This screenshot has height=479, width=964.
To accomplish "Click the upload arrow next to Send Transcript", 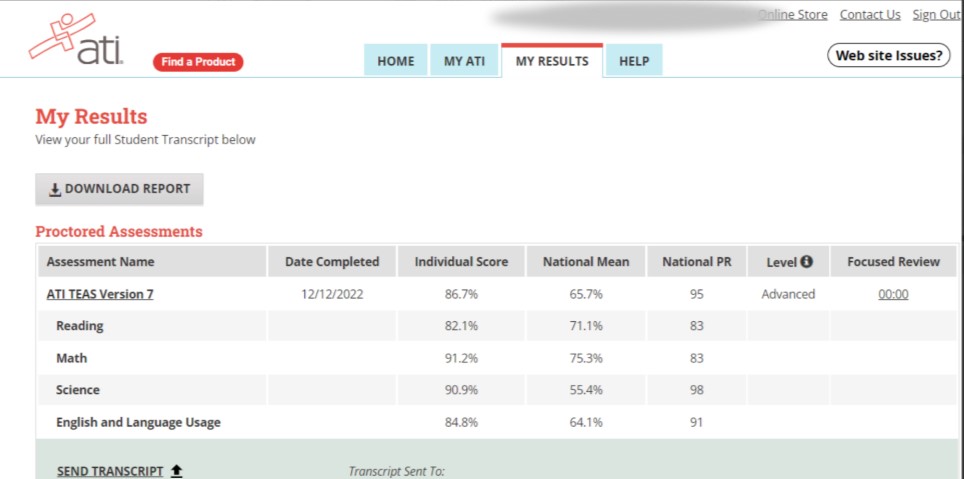I will coord(176,471).
